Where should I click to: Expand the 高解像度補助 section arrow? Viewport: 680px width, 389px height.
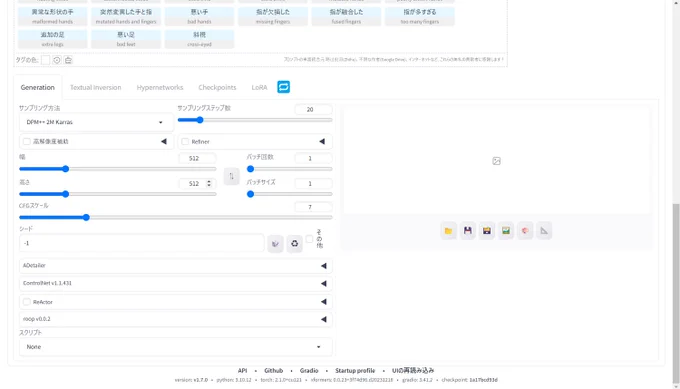(x=164, y=141)
